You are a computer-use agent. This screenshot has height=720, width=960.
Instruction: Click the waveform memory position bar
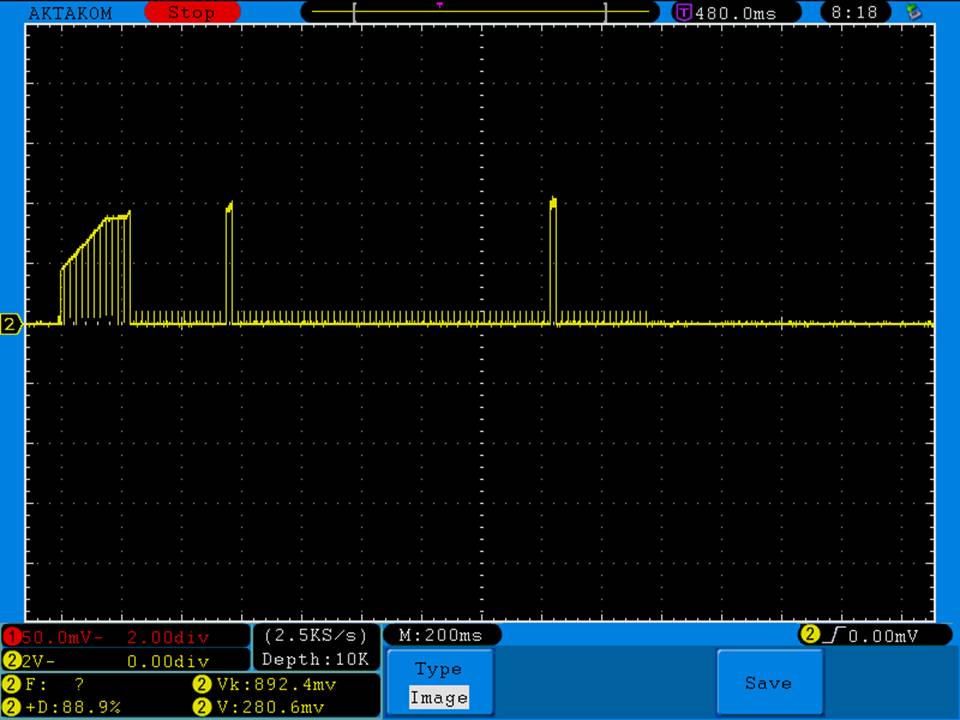tap(480, 13)
